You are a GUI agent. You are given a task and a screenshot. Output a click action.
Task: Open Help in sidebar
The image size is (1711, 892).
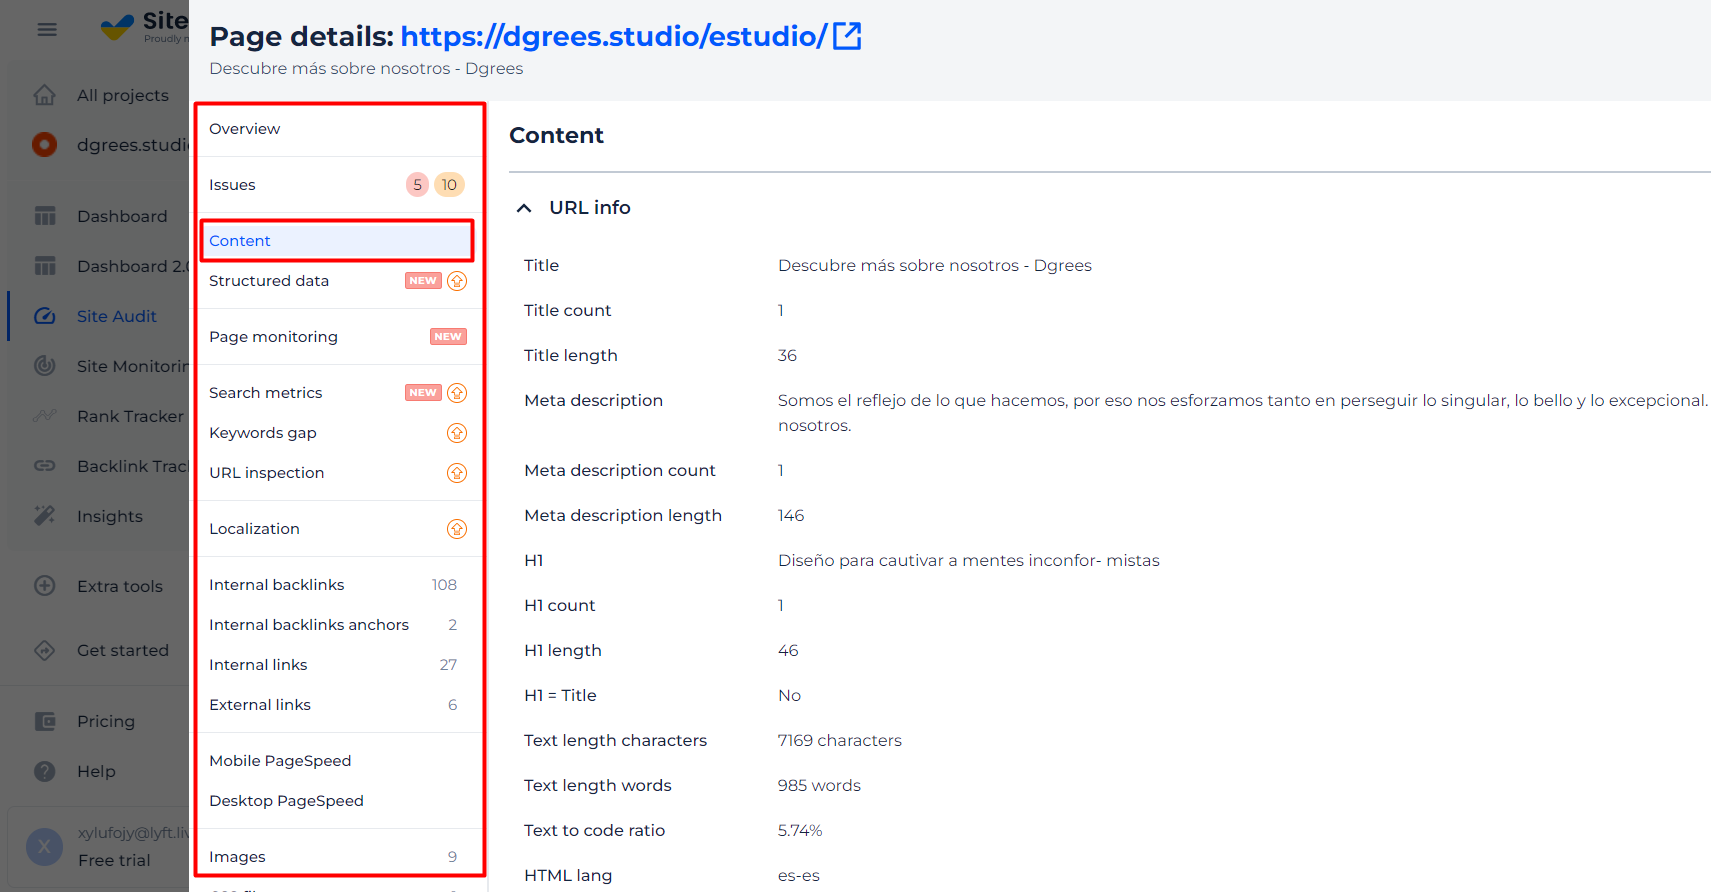[96, 771]
